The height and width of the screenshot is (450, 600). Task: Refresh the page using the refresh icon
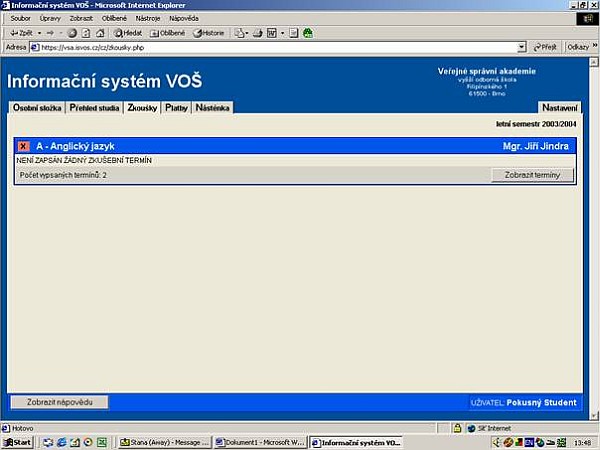(x=86, y=33)
